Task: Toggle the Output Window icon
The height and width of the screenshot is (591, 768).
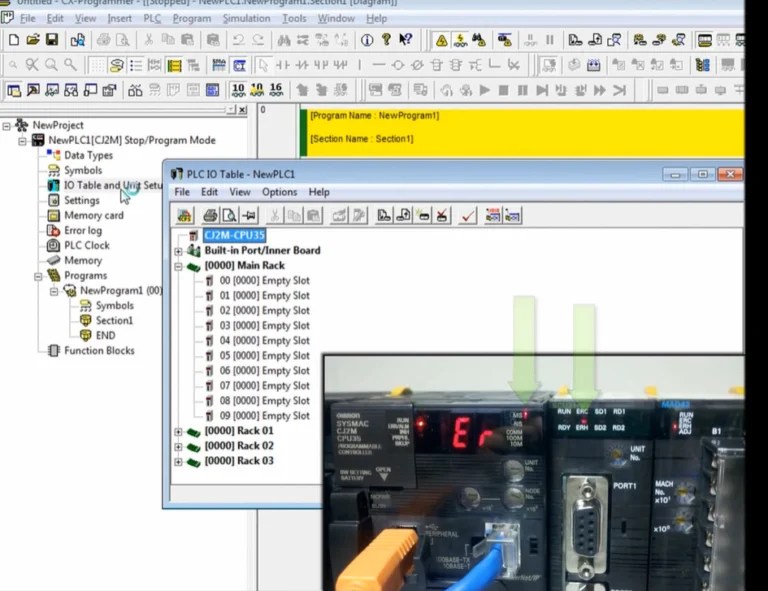Action: (x=33, y=90)
